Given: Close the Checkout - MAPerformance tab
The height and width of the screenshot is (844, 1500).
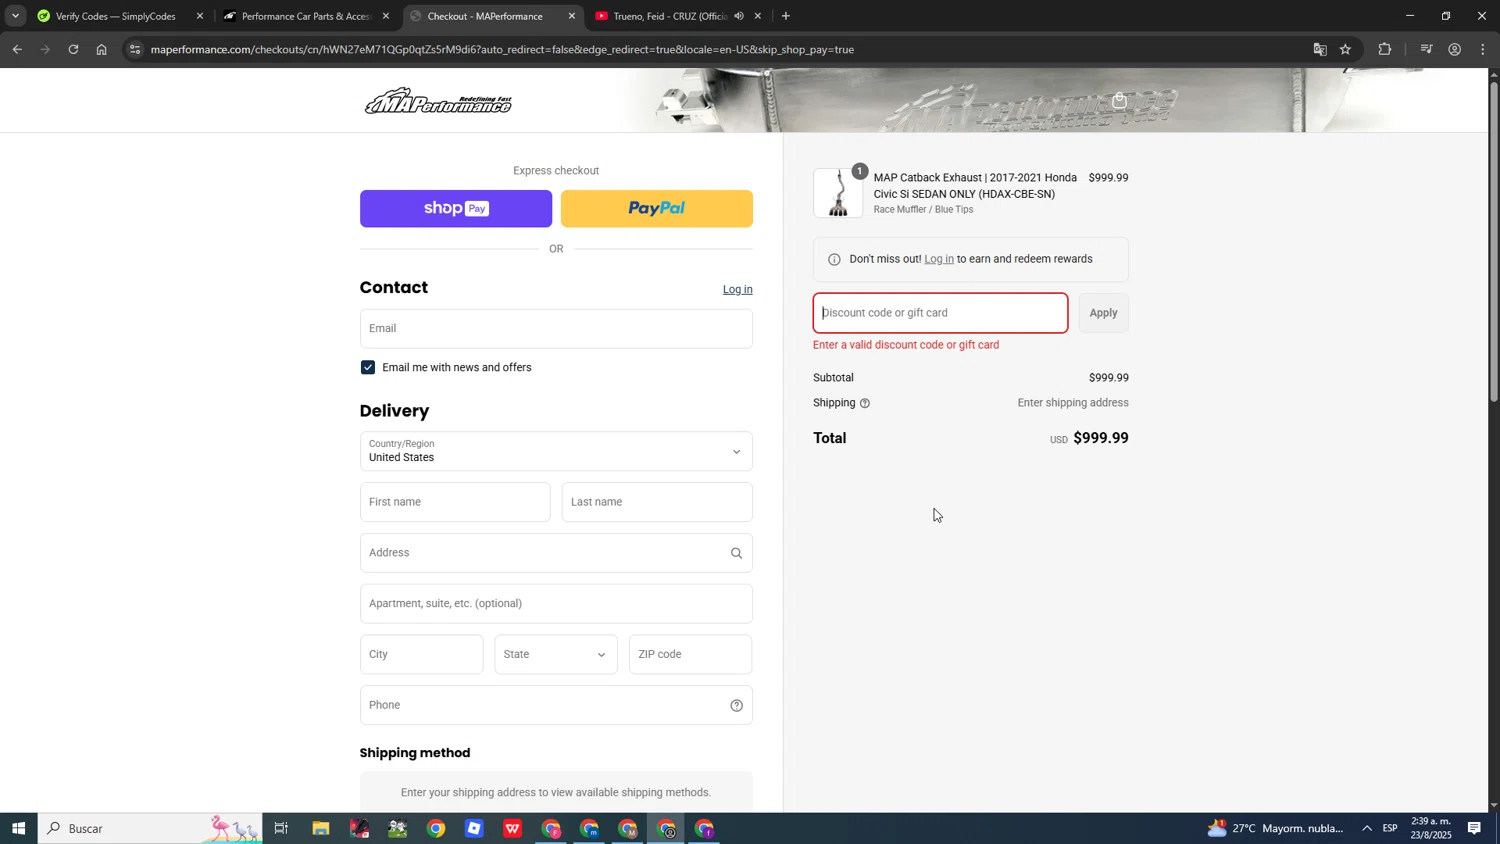Looking at the screenshot, I should [572, 16].
